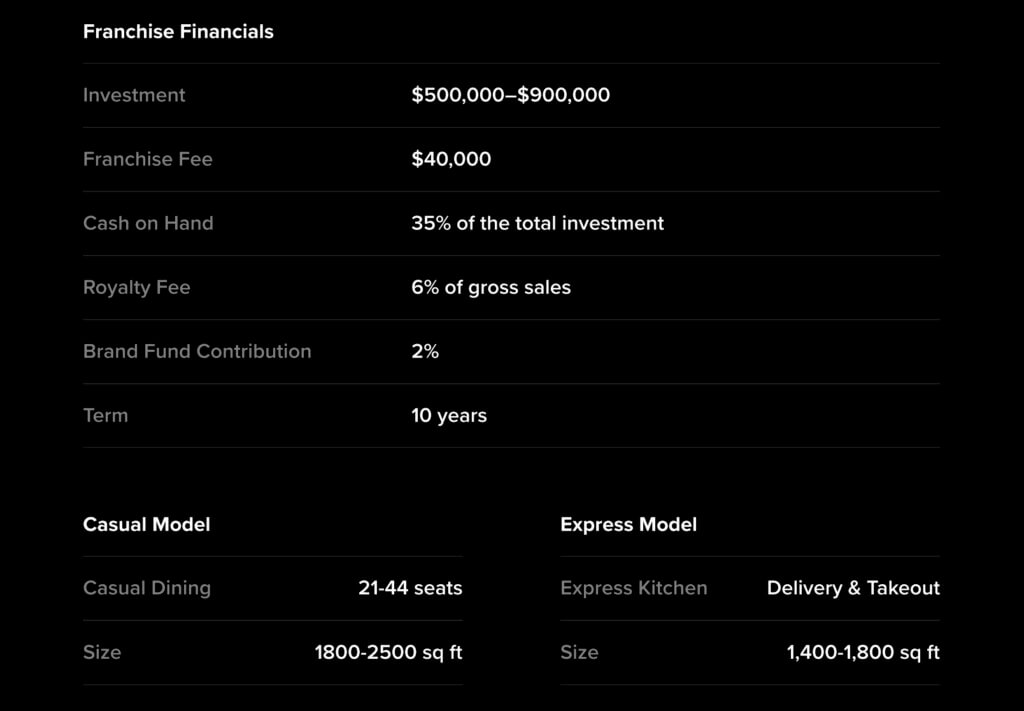The width and height of the screenshot is (1024, 711).
Task: Click the 1,400-1,800 sq ft size value
Action: click(x=863, y=652)
